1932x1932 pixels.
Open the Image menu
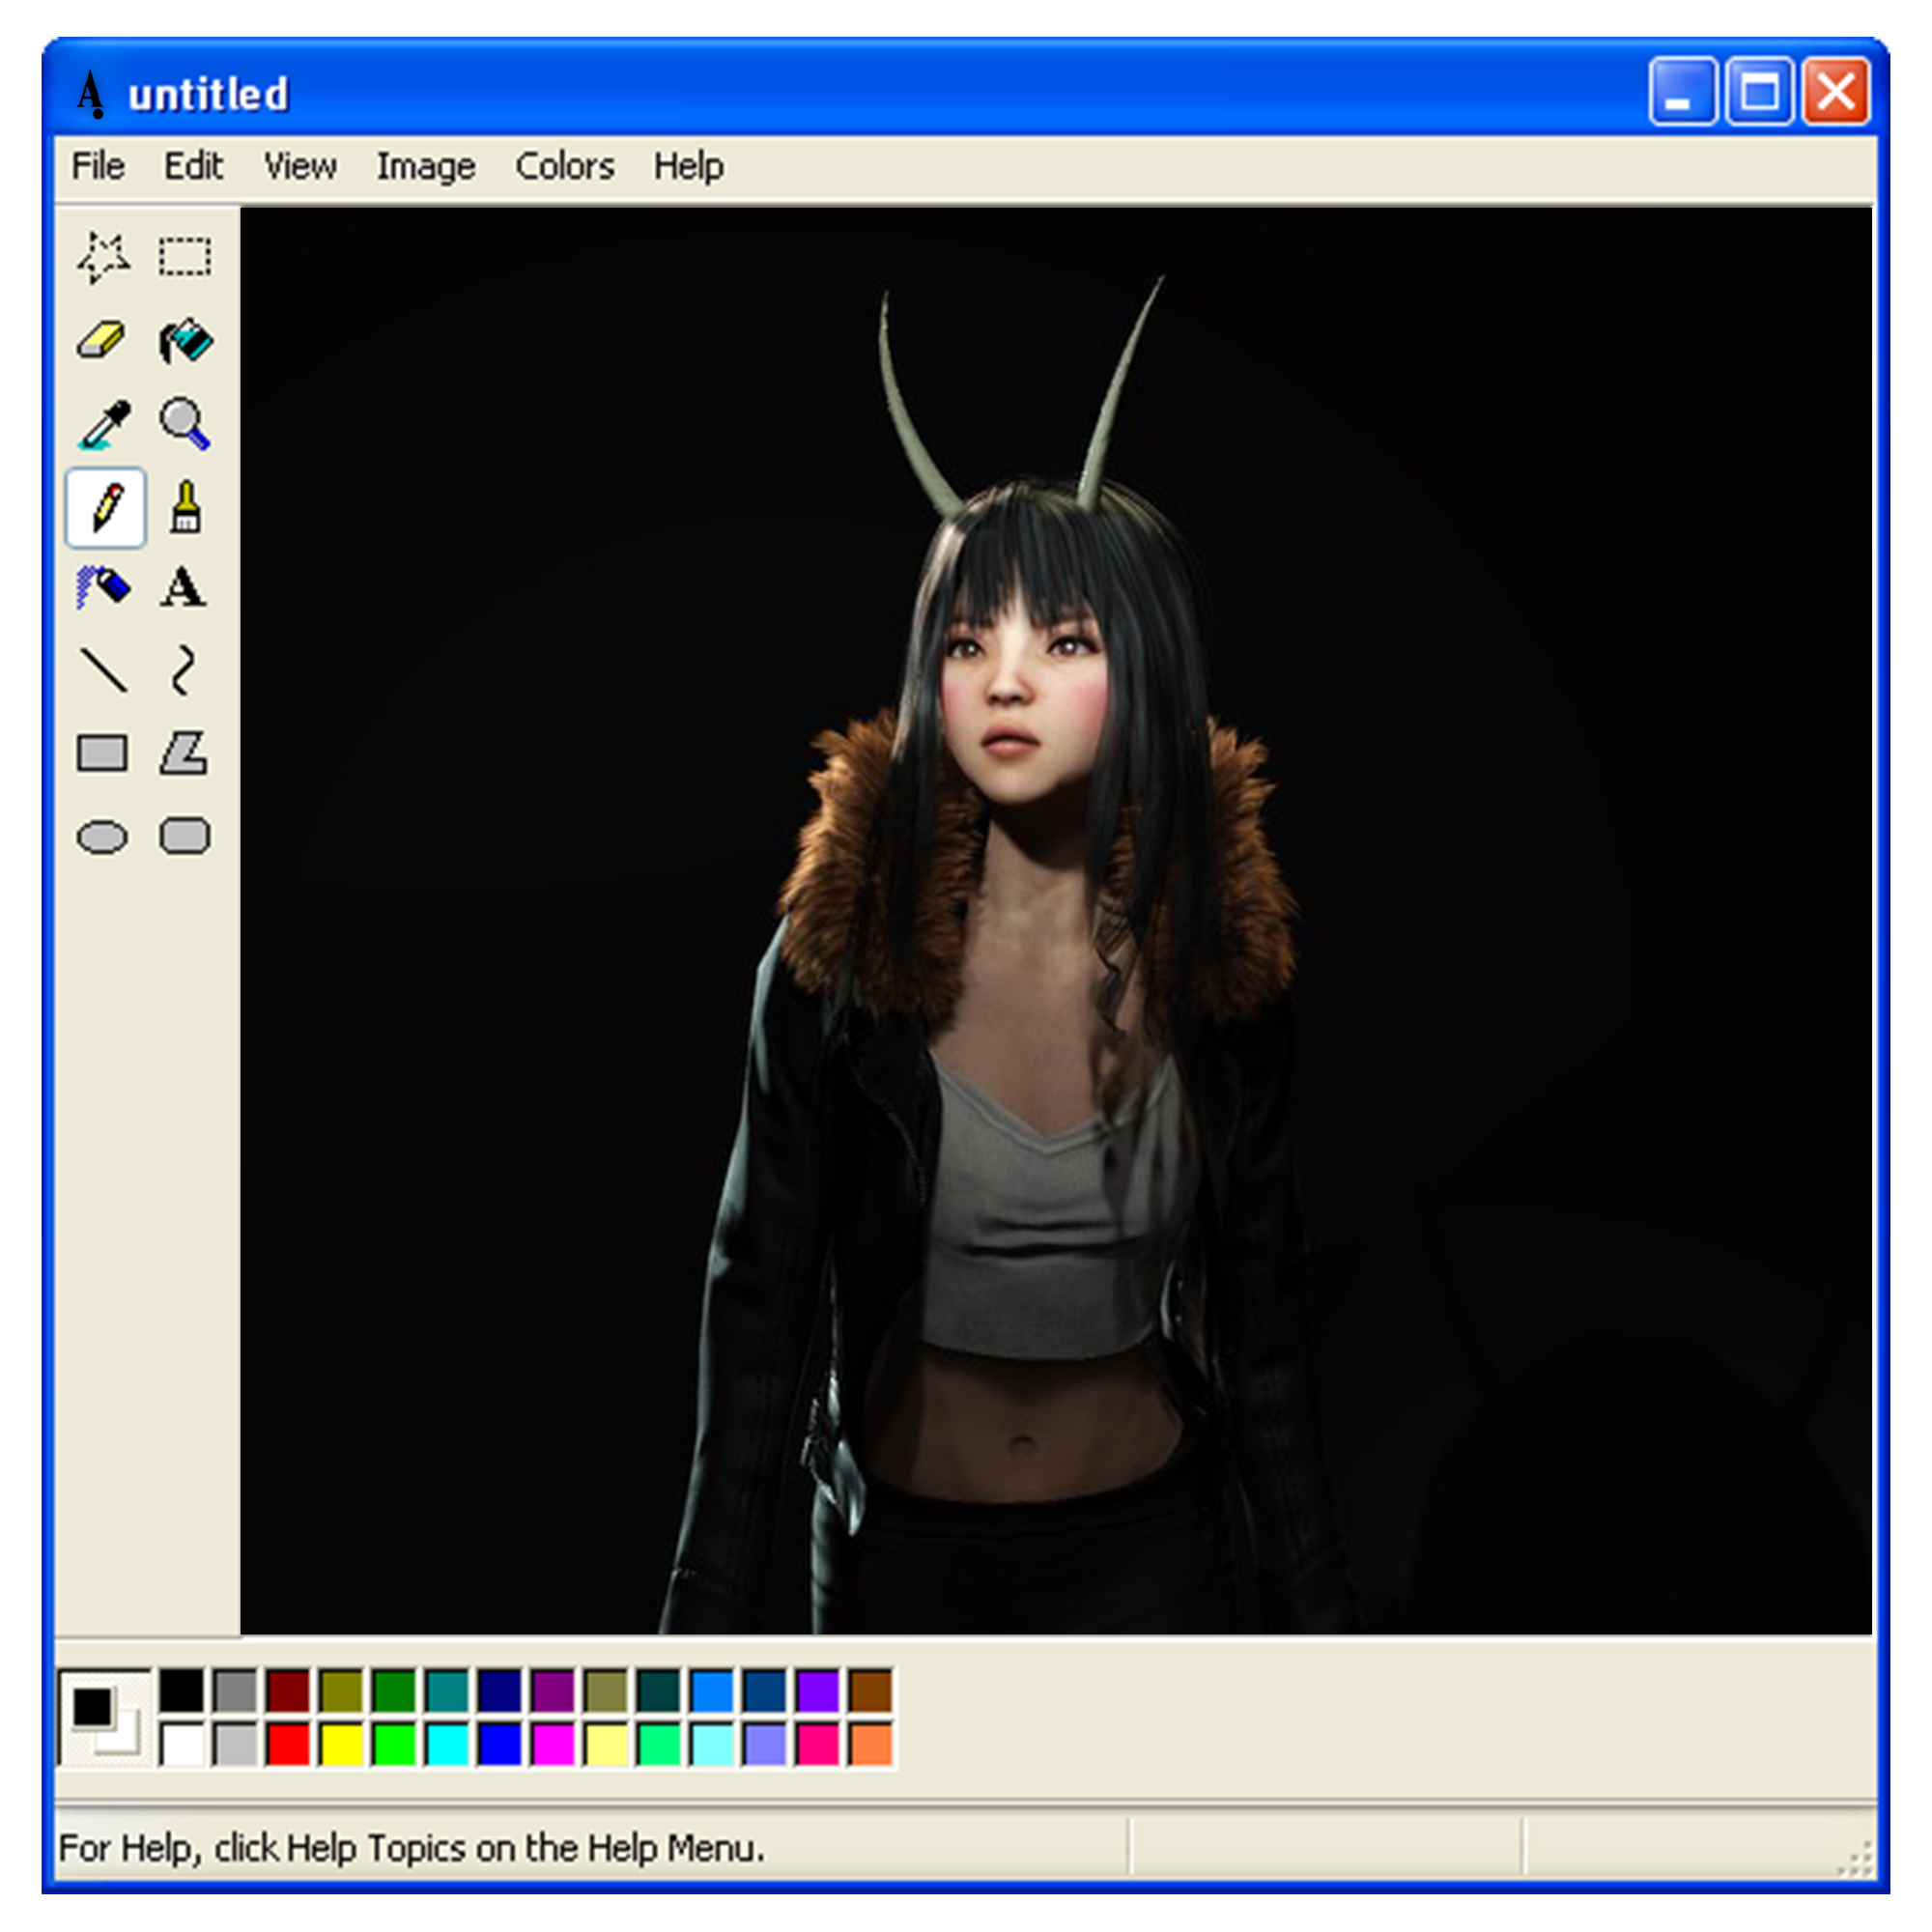pyautogui.click(x=425, y=166)
